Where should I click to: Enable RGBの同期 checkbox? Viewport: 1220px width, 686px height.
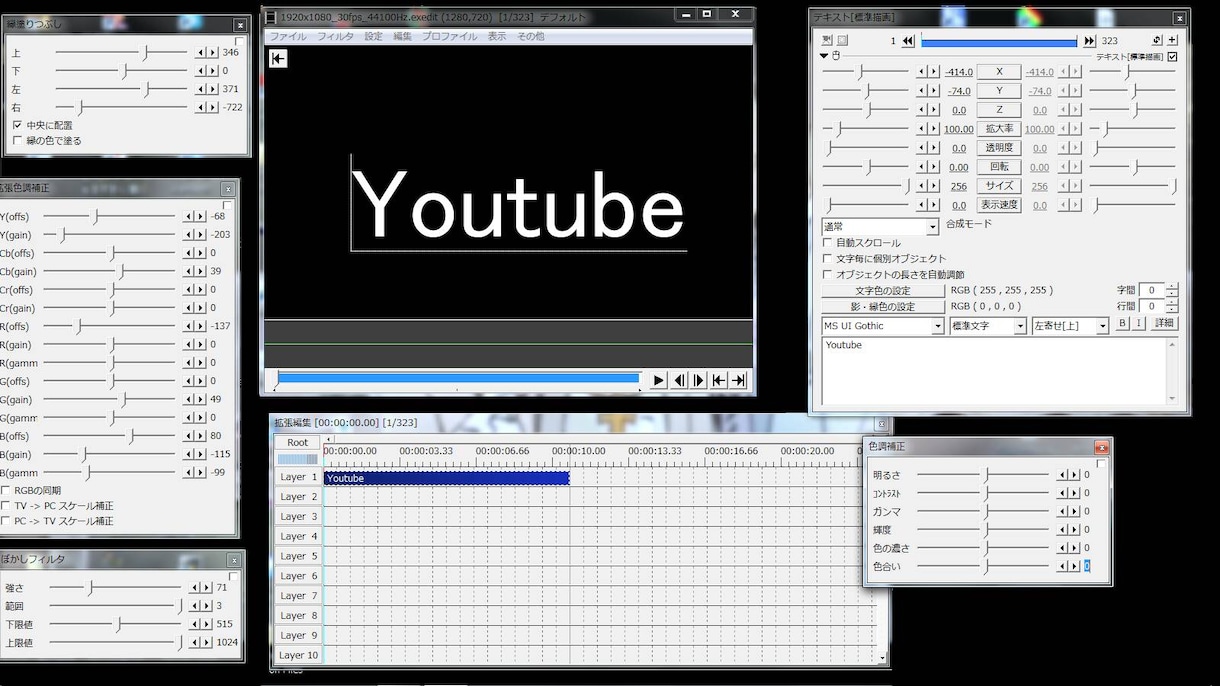tap(6, 491)
